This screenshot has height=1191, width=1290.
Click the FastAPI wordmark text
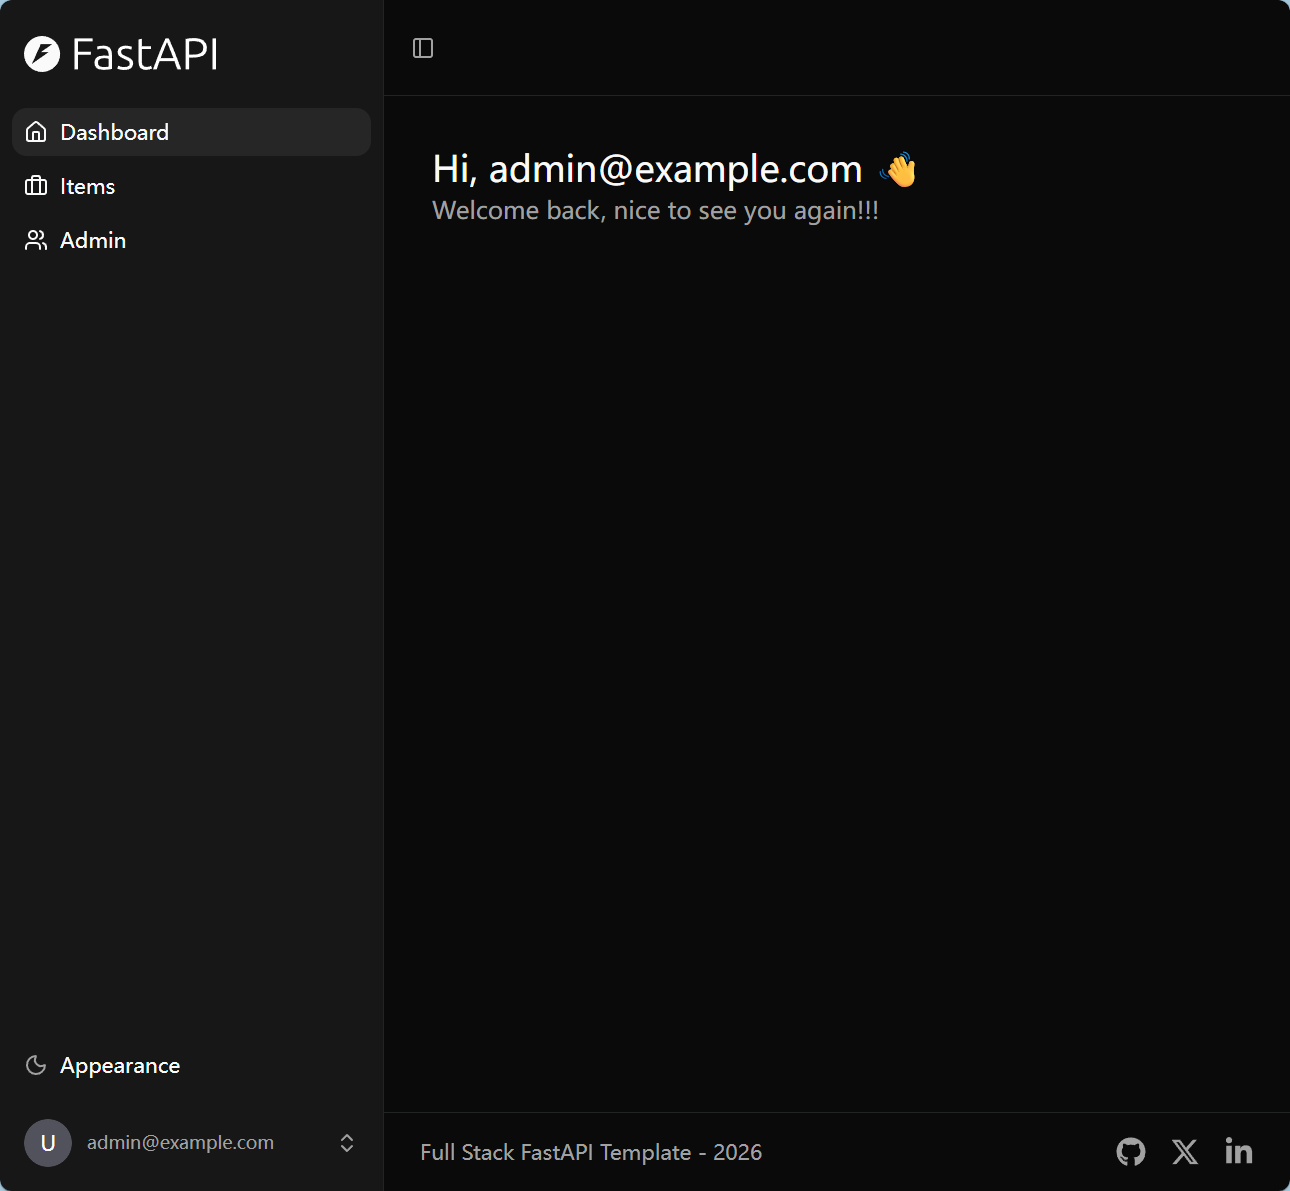point(145,54)
